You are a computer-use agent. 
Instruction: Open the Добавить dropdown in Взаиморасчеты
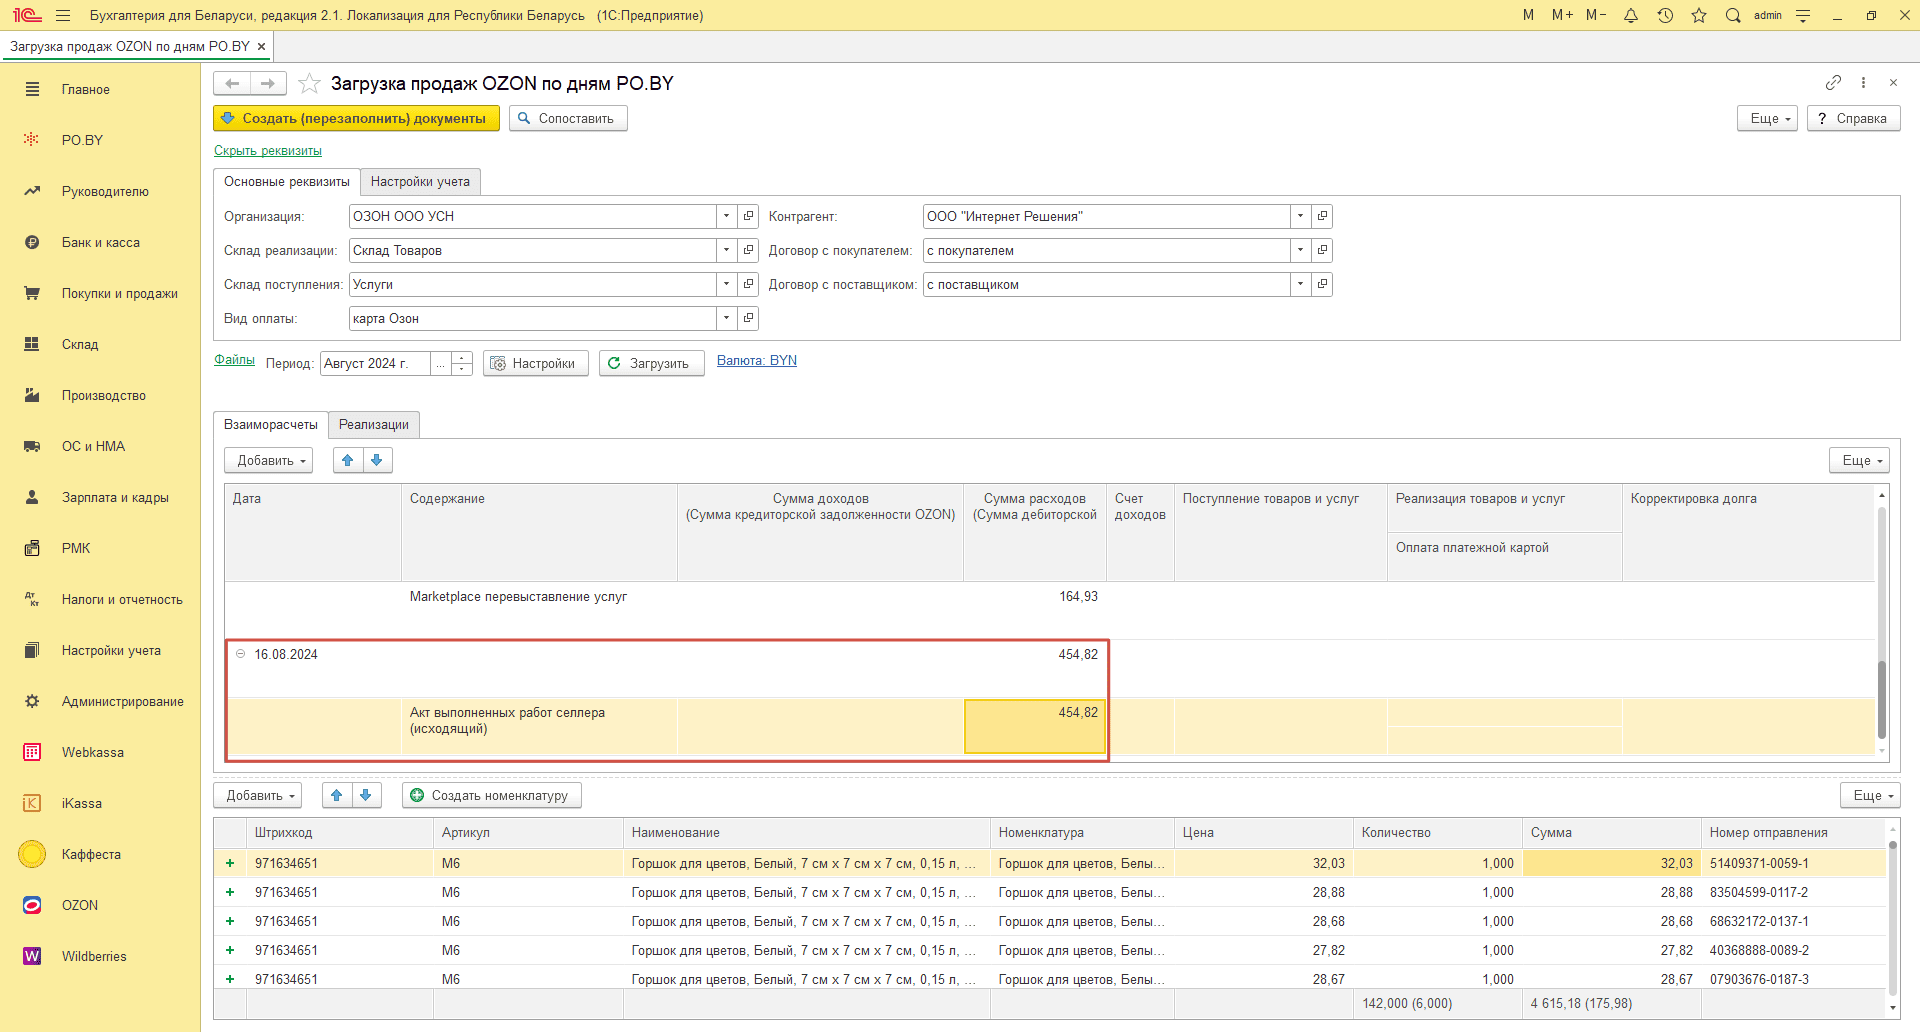pyautogui.click(x=269, y=460)
